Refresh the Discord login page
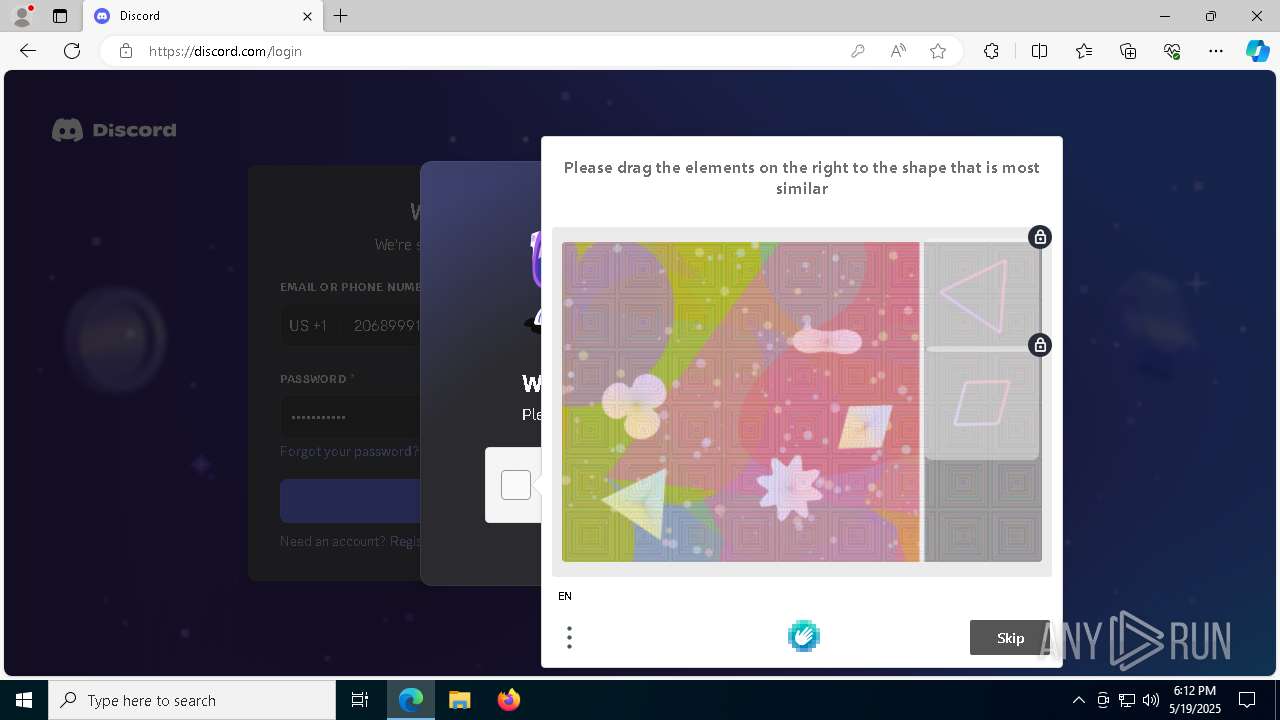1280x720 pixels. (72, 51)
